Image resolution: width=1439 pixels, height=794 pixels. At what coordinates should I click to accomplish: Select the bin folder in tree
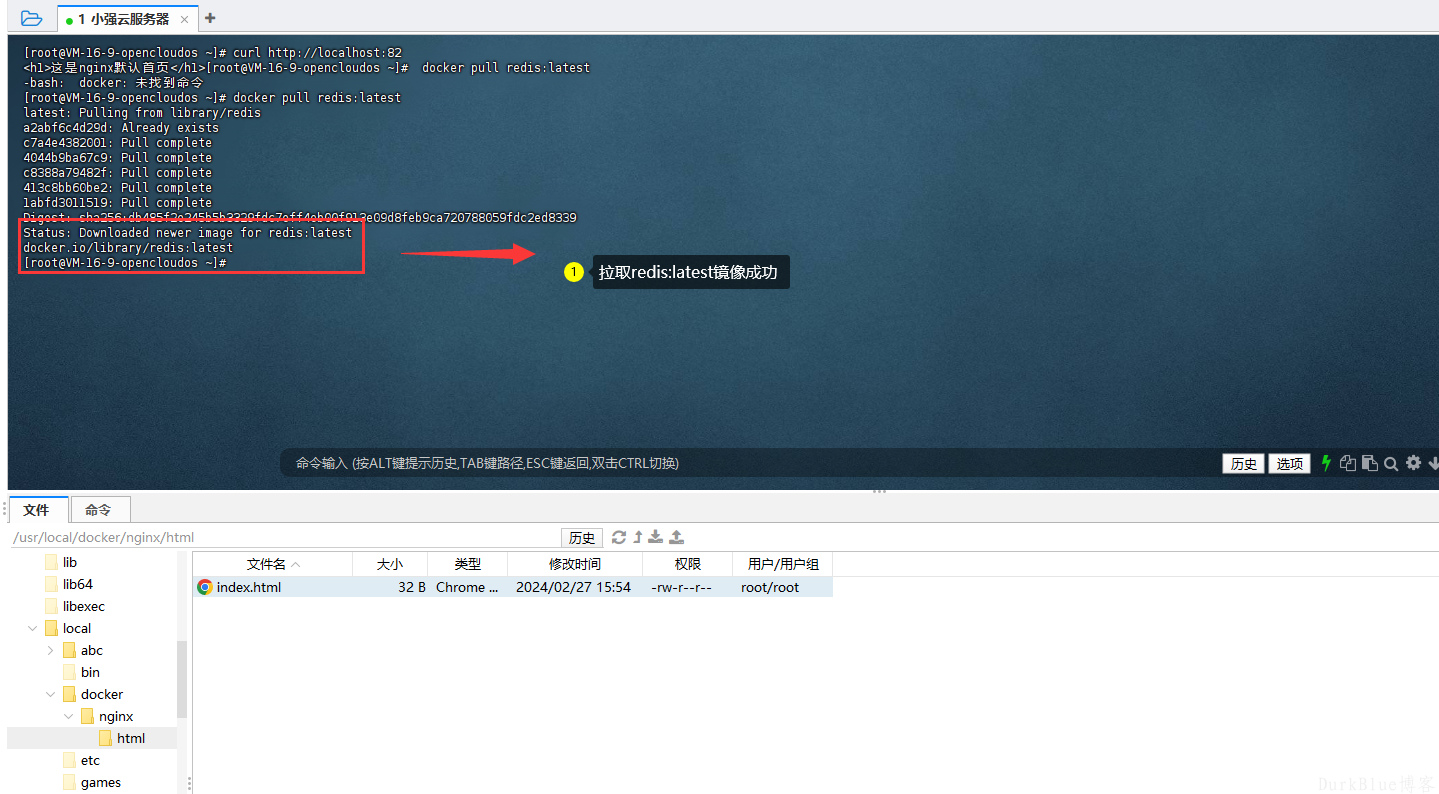[90, 672]
